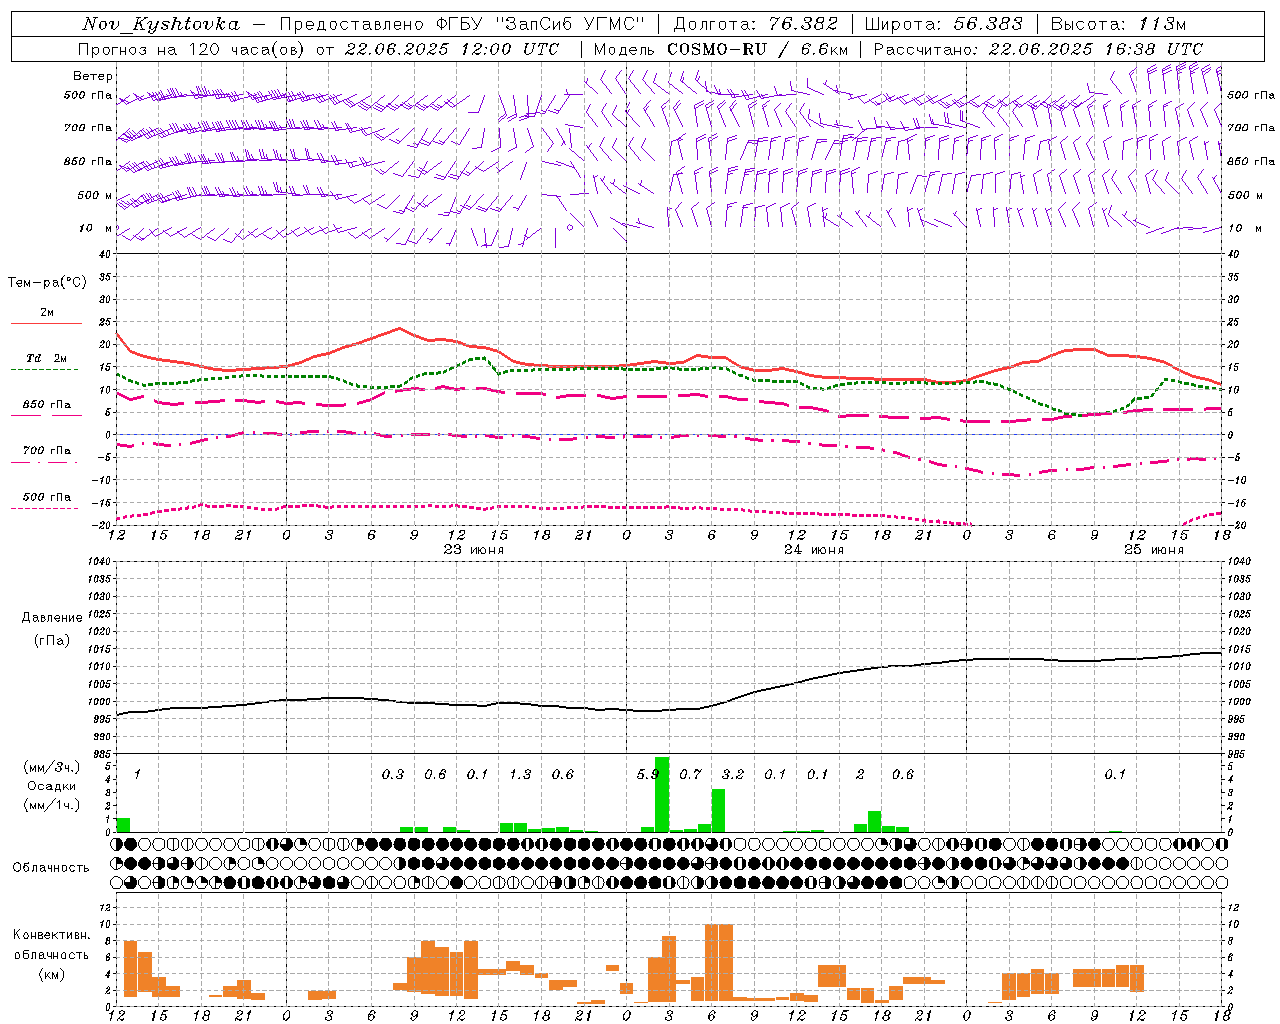Click the '25 июня' date label

click(1154, 550)
